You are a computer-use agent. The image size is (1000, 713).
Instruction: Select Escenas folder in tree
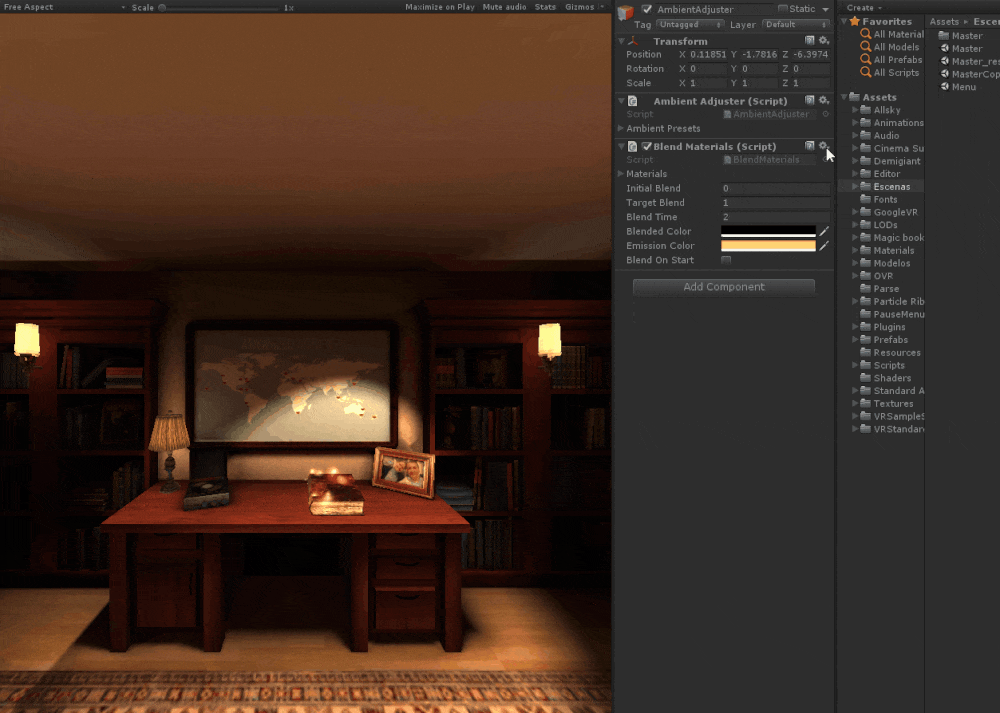[x=885, y=186]
